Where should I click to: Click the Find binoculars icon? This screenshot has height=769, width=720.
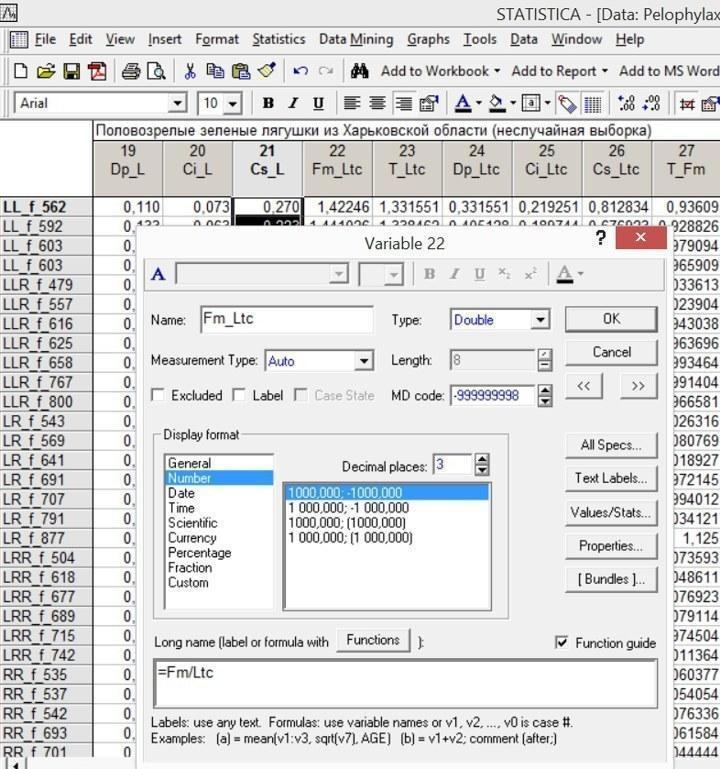[360, 72]
